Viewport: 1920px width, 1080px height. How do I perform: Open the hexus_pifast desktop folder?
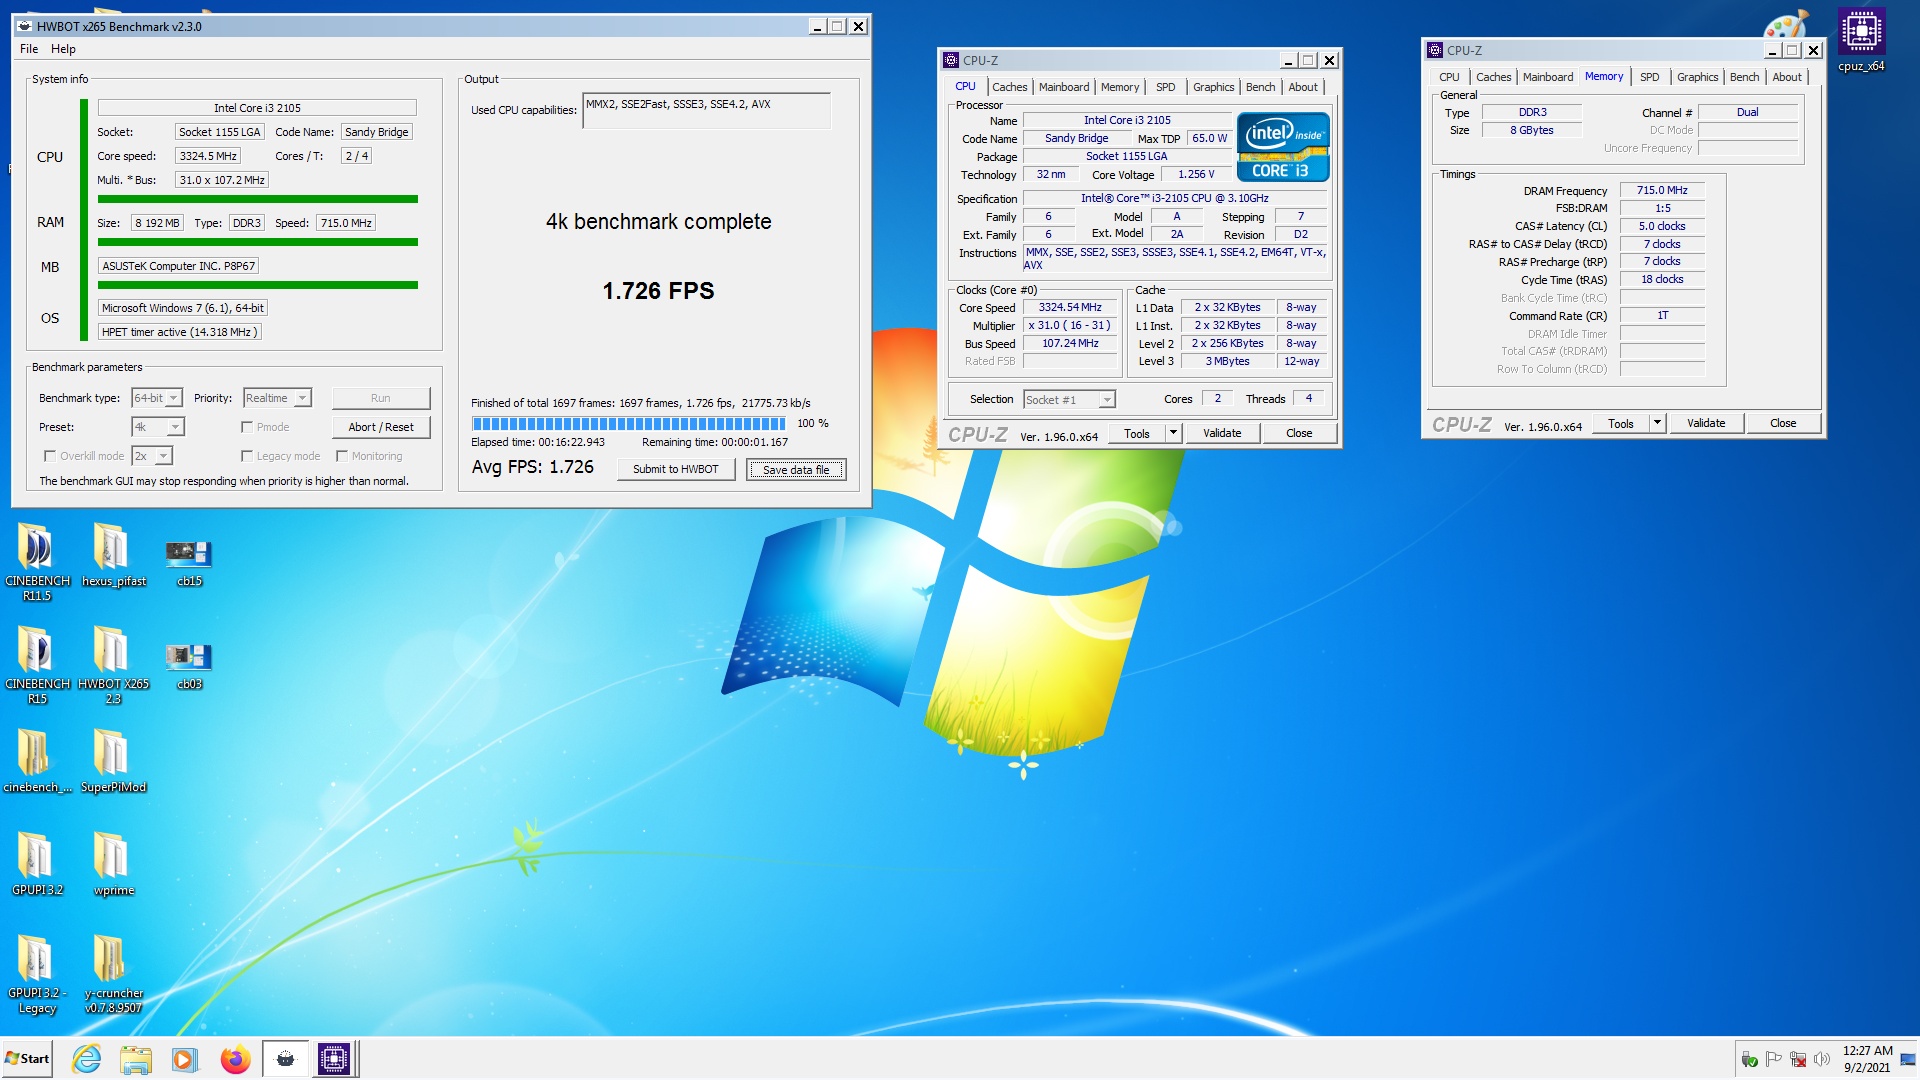click(113, 555)
